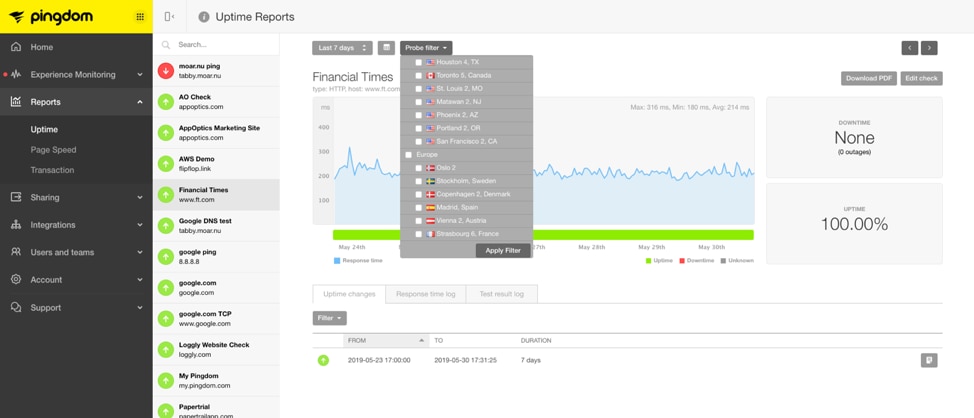Switch to the Uptime changes tab

pyautogui.click(x=349, y=294)
